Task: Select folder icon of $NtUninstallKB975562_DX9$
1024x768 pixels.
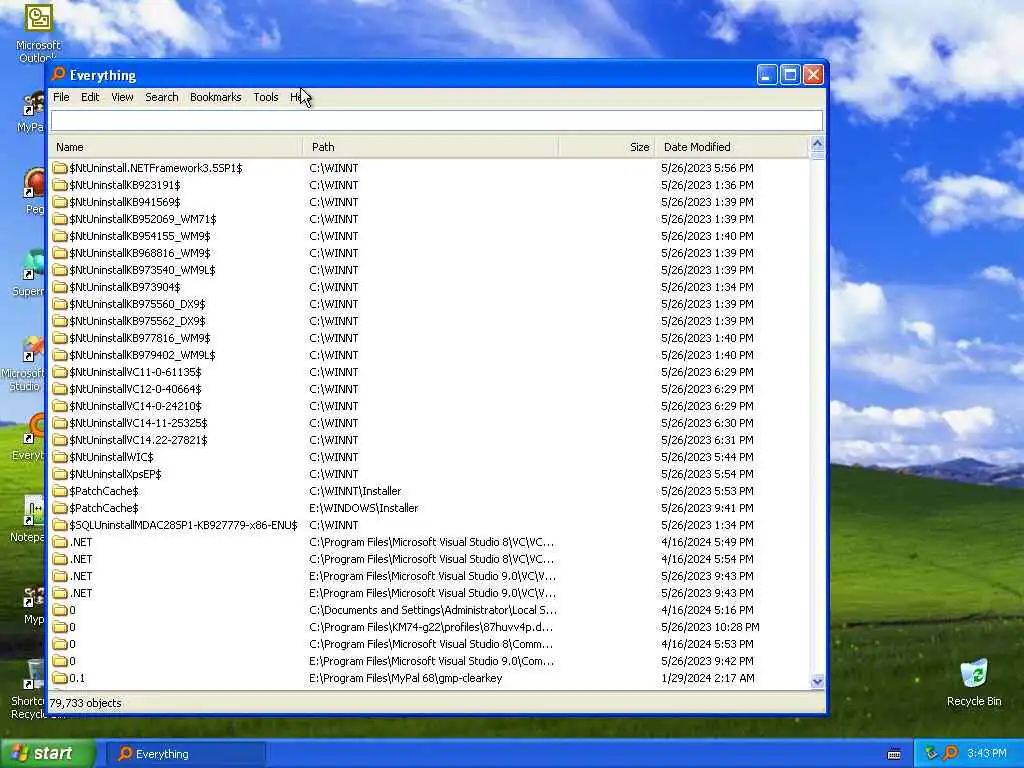Action: [x=60, y=321]
